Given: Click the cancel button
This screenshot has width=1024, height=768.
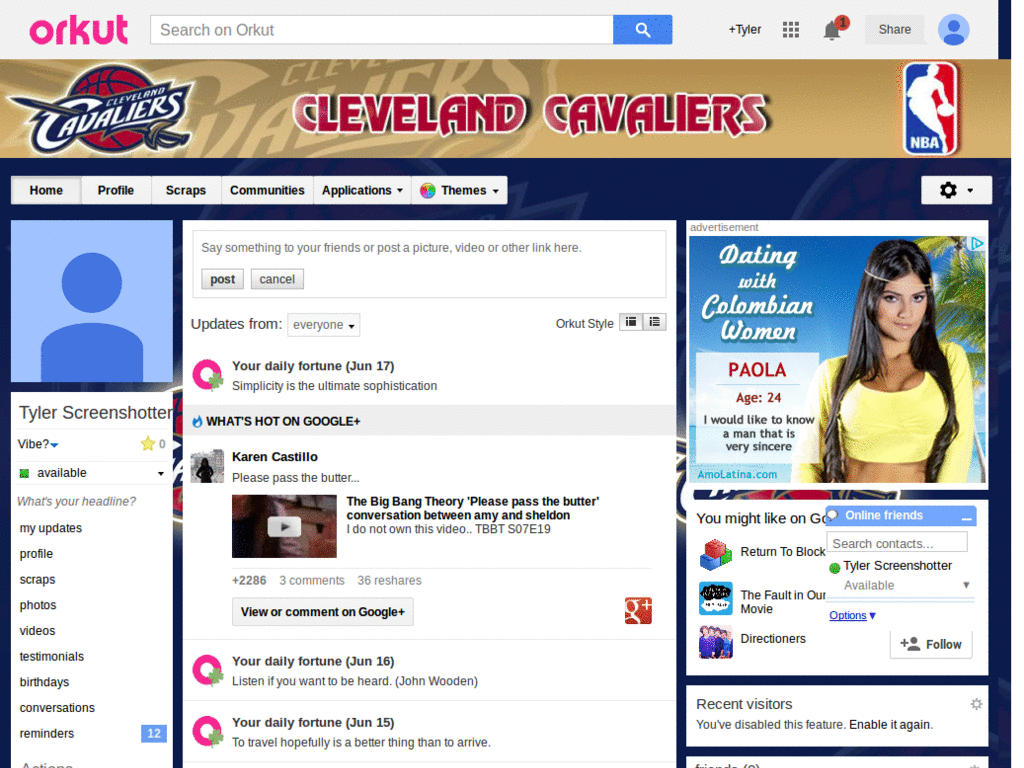Looking at the screenshot, I should coord(277,280).
